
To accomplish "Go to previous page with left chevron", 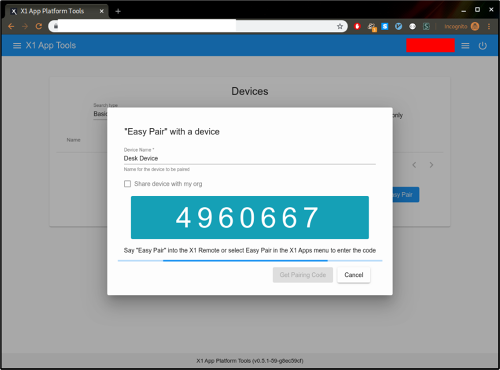I will [414, 165].
